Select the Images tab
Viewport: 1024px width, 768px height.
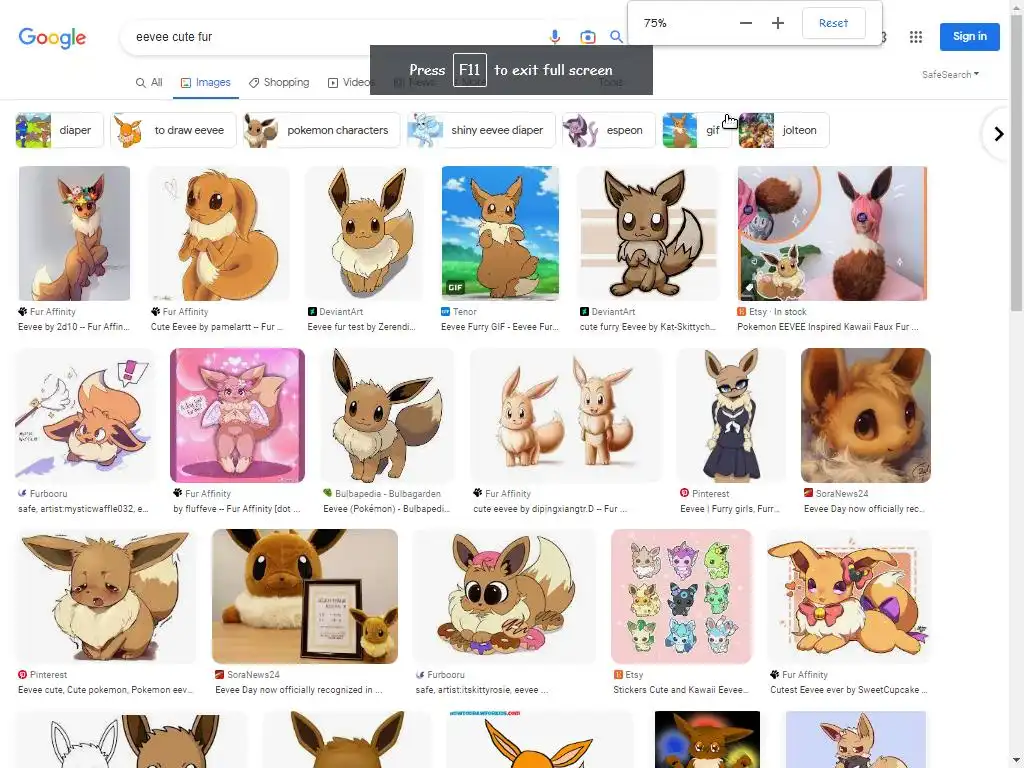coord(206,82)
